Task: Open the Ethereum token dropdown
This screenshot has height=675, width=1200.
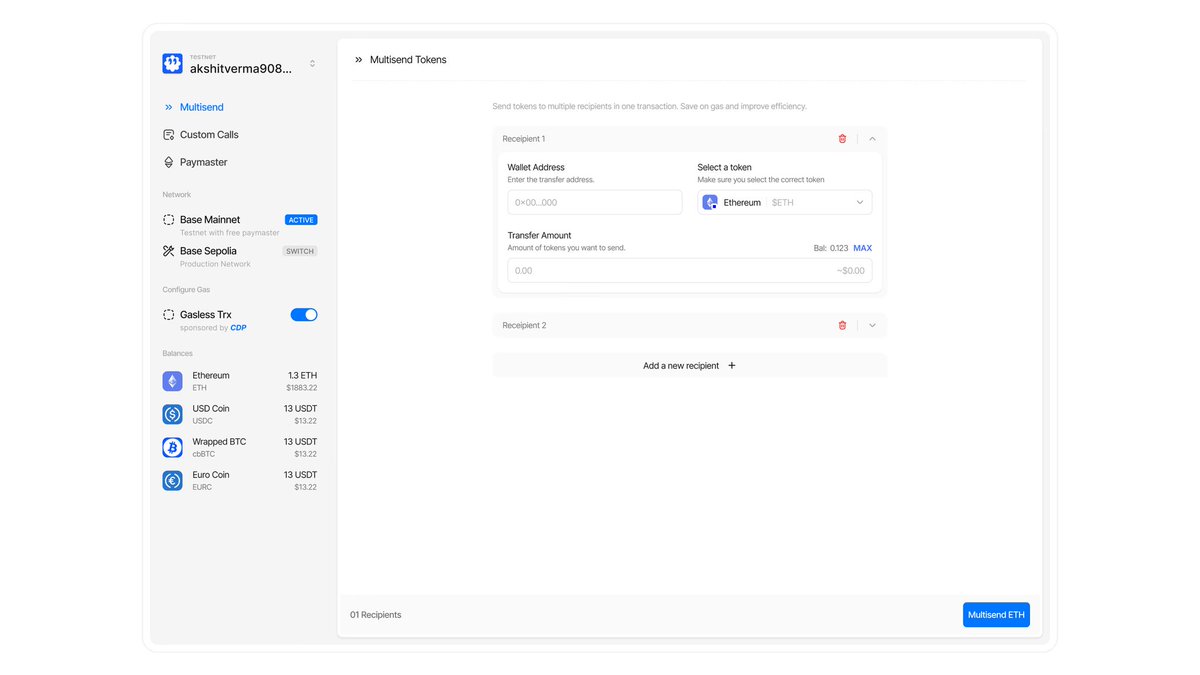Action: 785,202
